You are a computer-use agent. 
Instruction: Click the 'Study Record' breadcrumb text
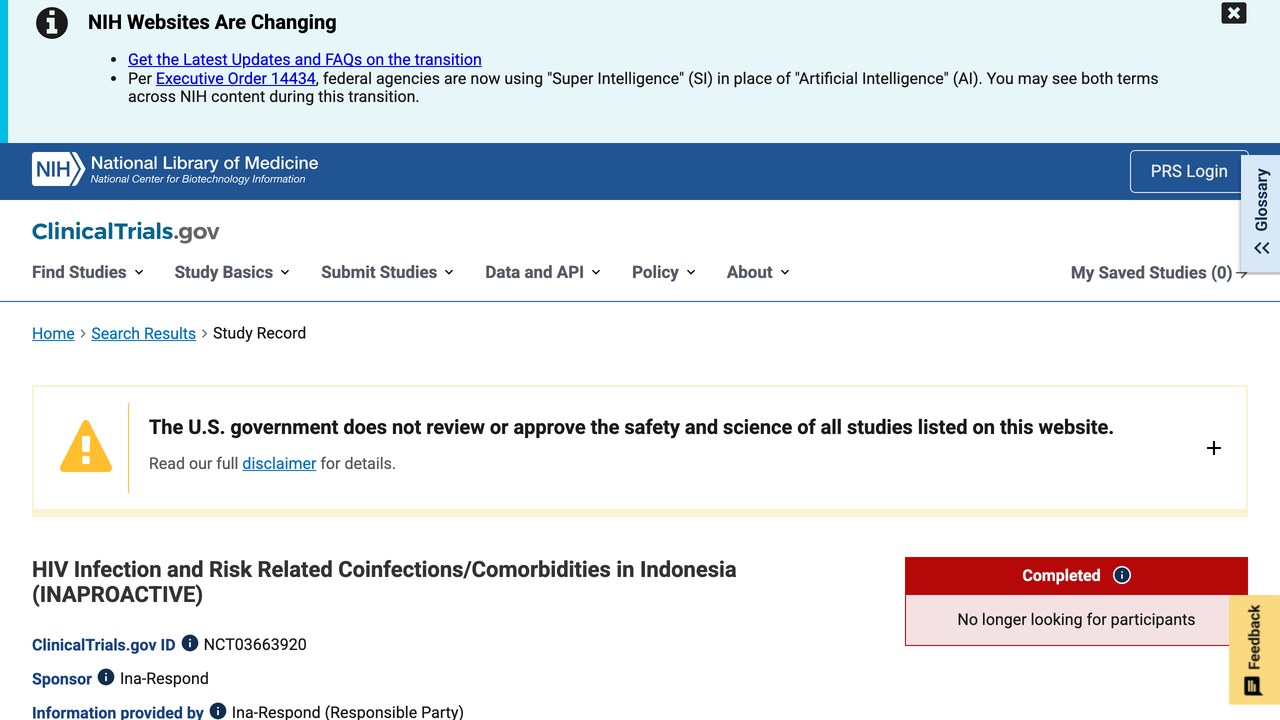[x=259, y=333]
